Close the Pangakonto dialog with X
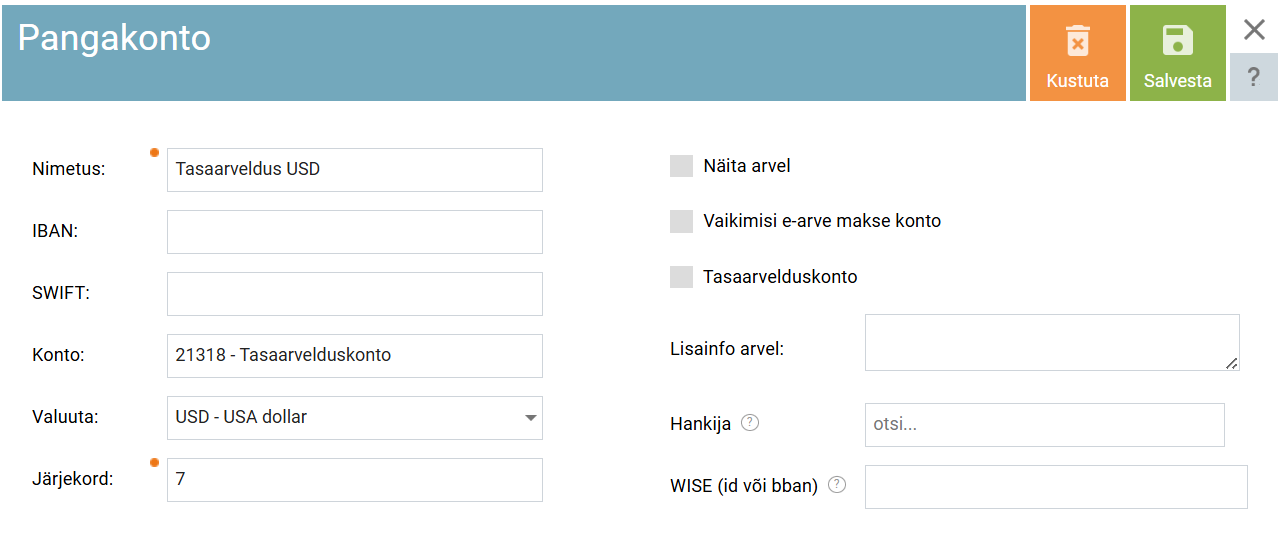This screenshot has height=540, width=1279. click(x=1254, y=30)
